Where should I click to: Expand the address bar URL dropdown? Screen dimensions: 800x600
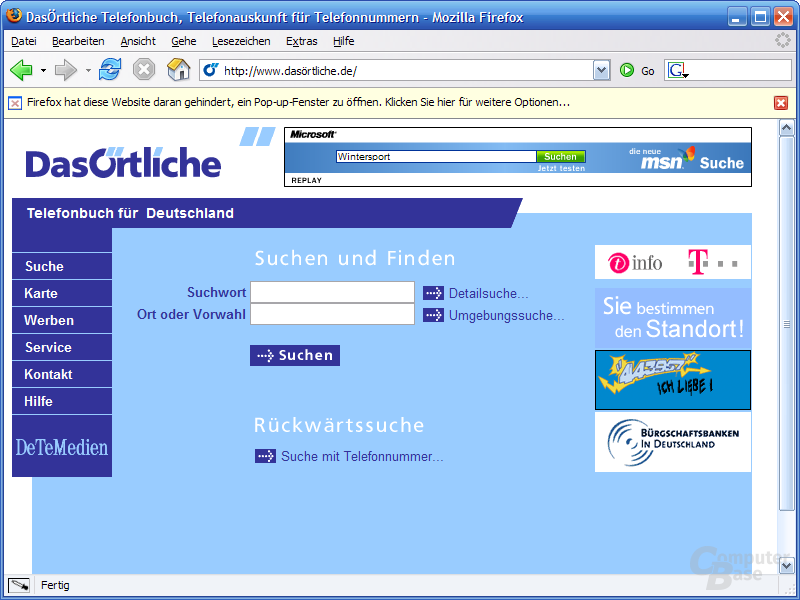click(602, 70)
